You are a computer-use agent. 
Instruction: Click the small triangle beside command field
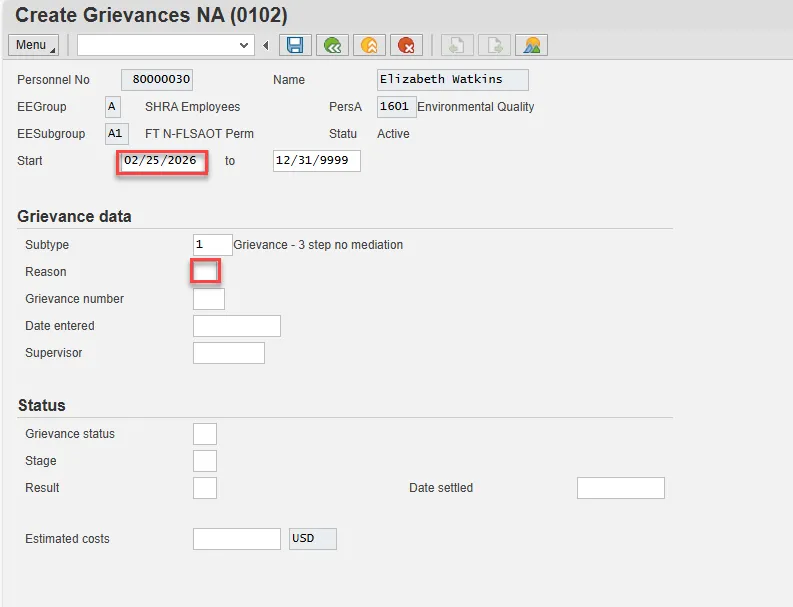coord(266,45)
